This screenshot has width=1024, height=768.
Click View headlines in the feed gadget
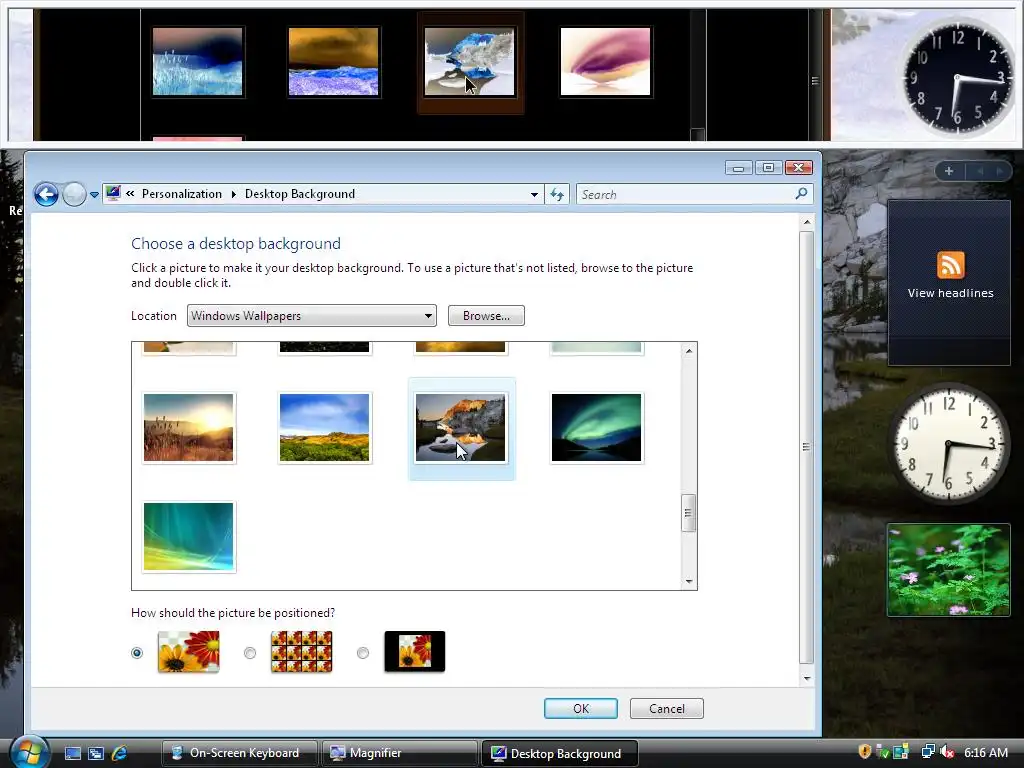click(951, 293)
